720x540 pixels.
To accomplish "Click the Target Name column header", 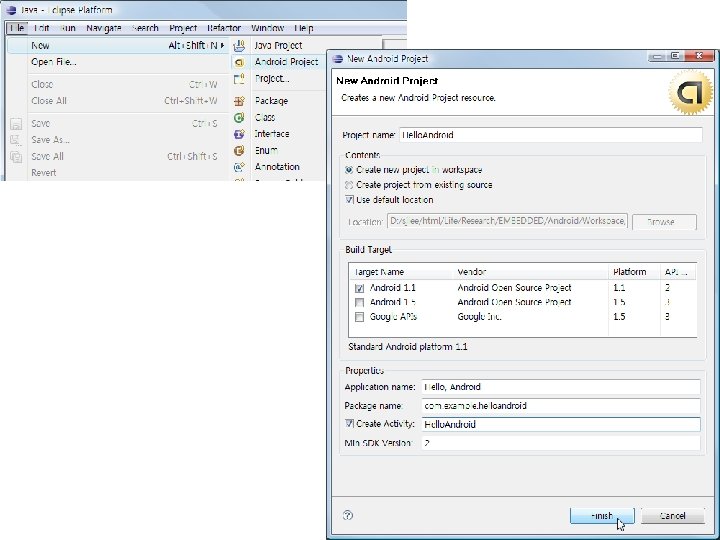I will click(x=401, y=272).
